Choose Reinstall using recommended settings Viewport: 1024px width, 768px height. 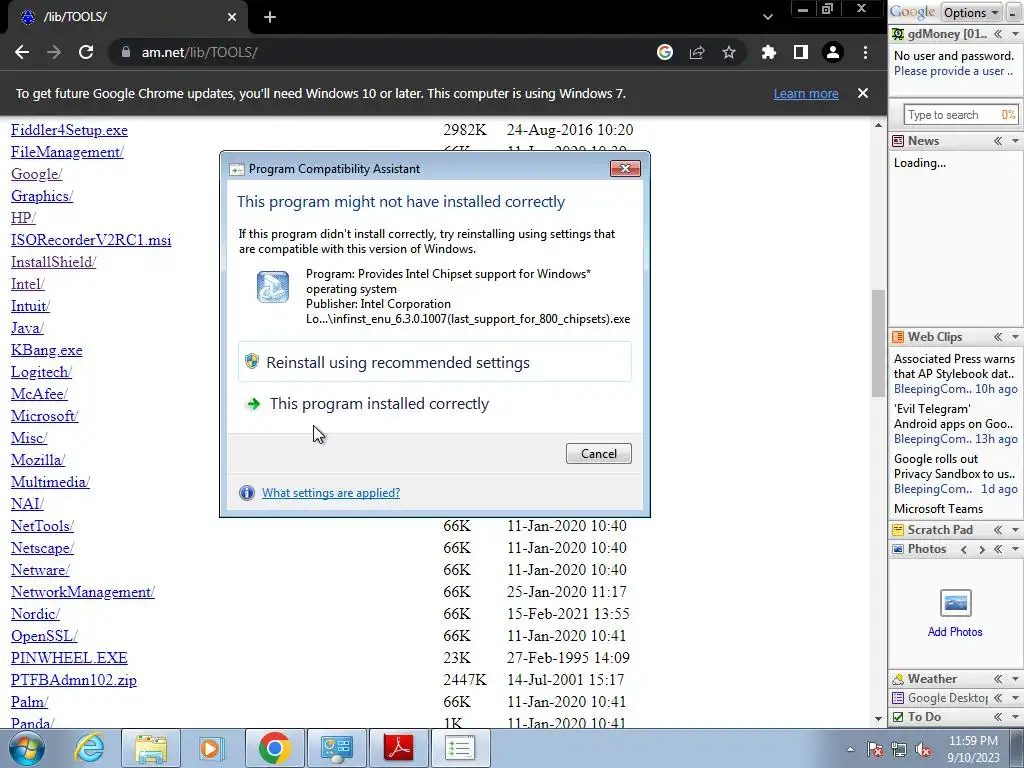pyautogui.click(x=435, y=362)
